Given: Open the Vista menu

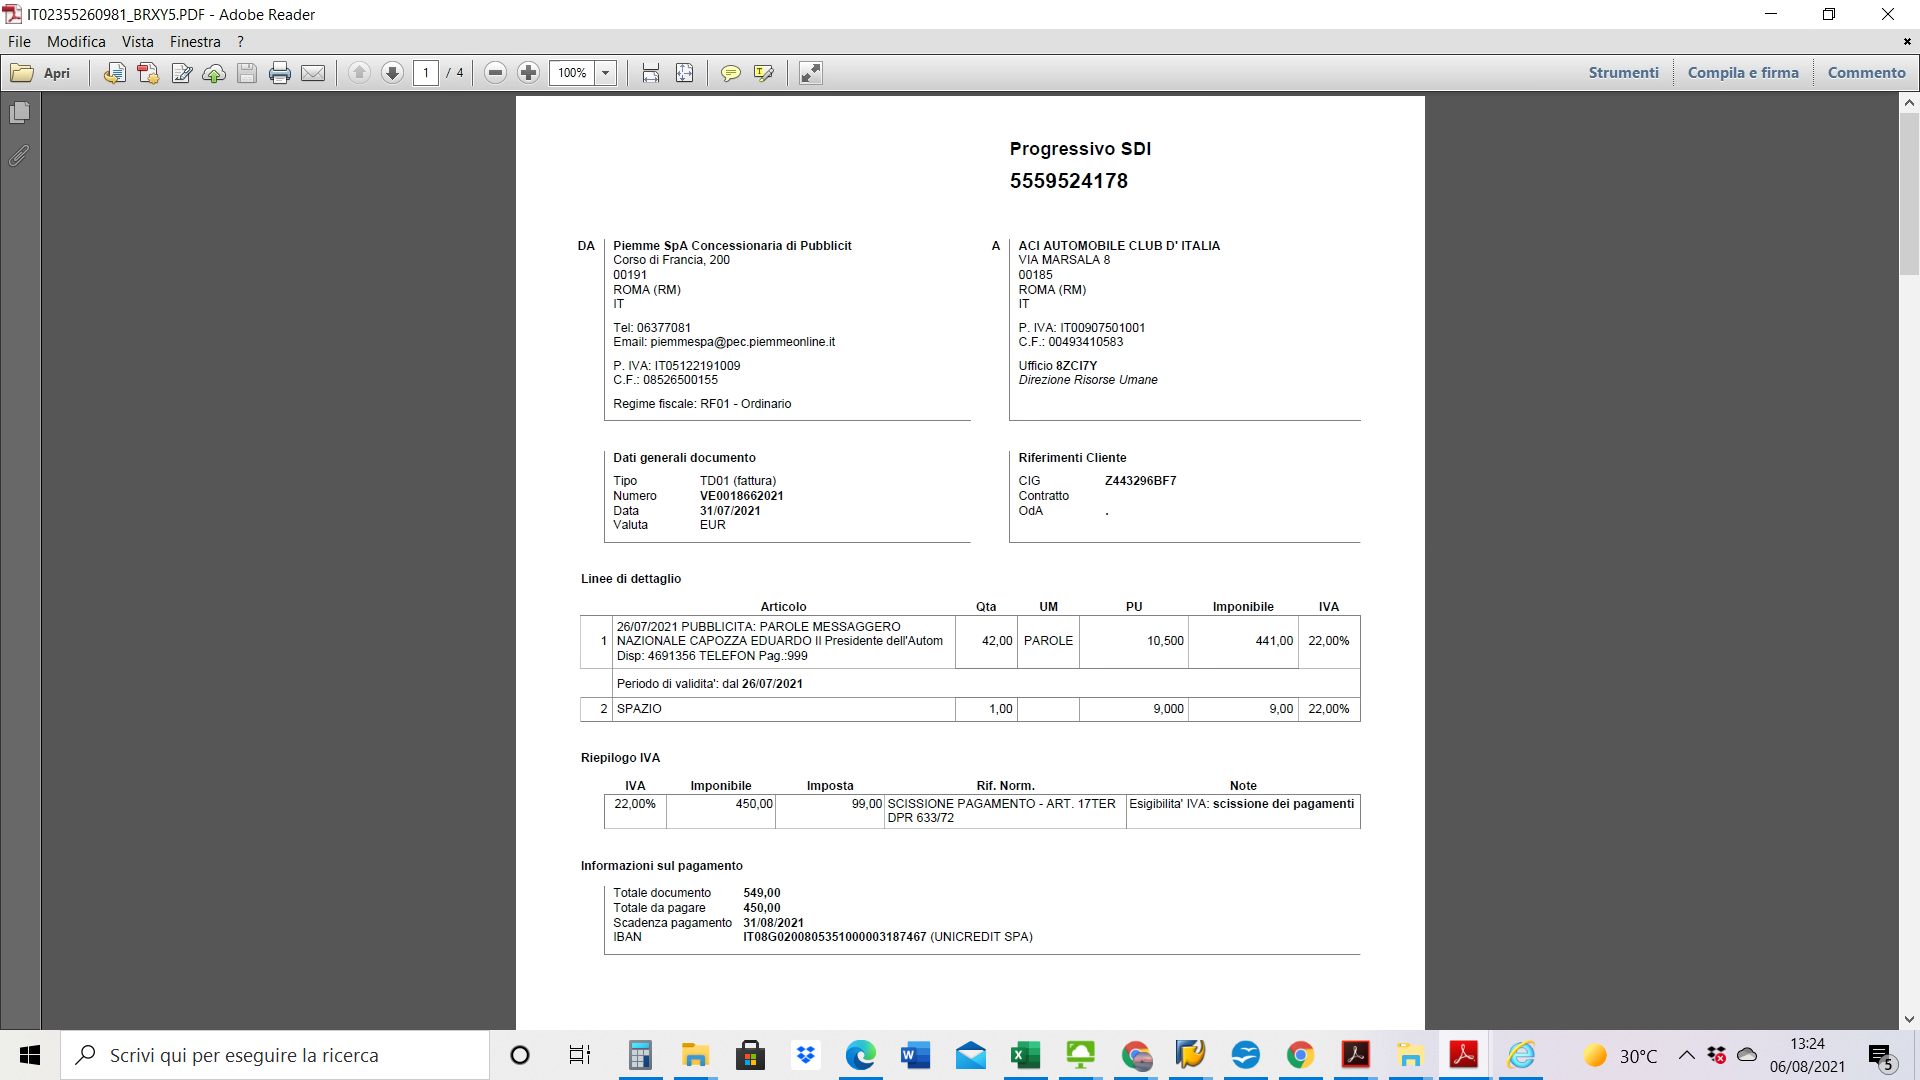Looking at the screenshot, I should click(x=137, y=42).
